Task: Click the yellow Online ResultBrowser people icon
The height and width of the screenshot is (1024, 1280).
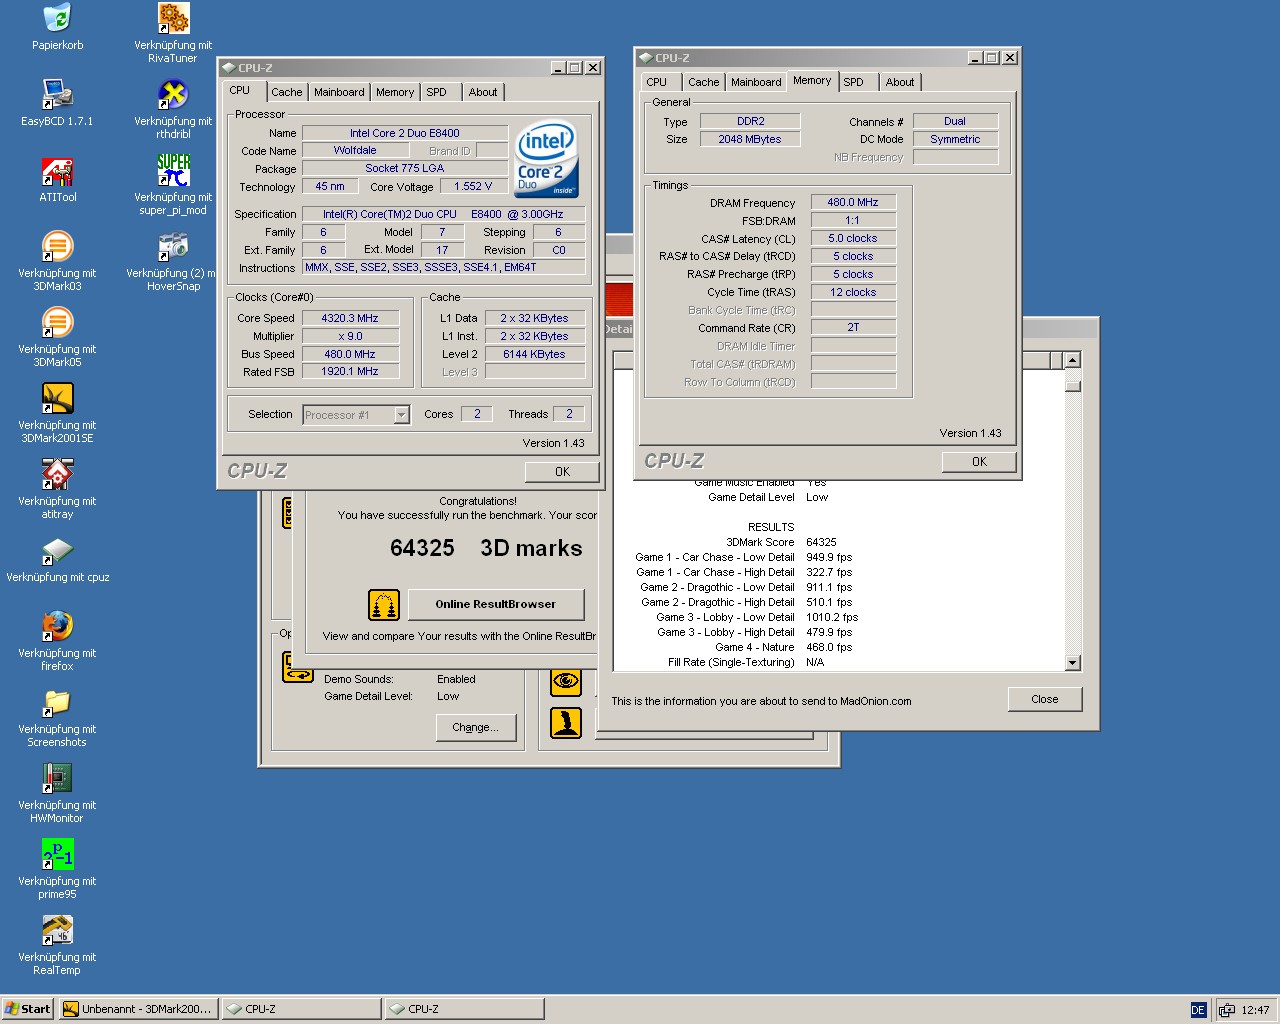Action: coord(384,604)
